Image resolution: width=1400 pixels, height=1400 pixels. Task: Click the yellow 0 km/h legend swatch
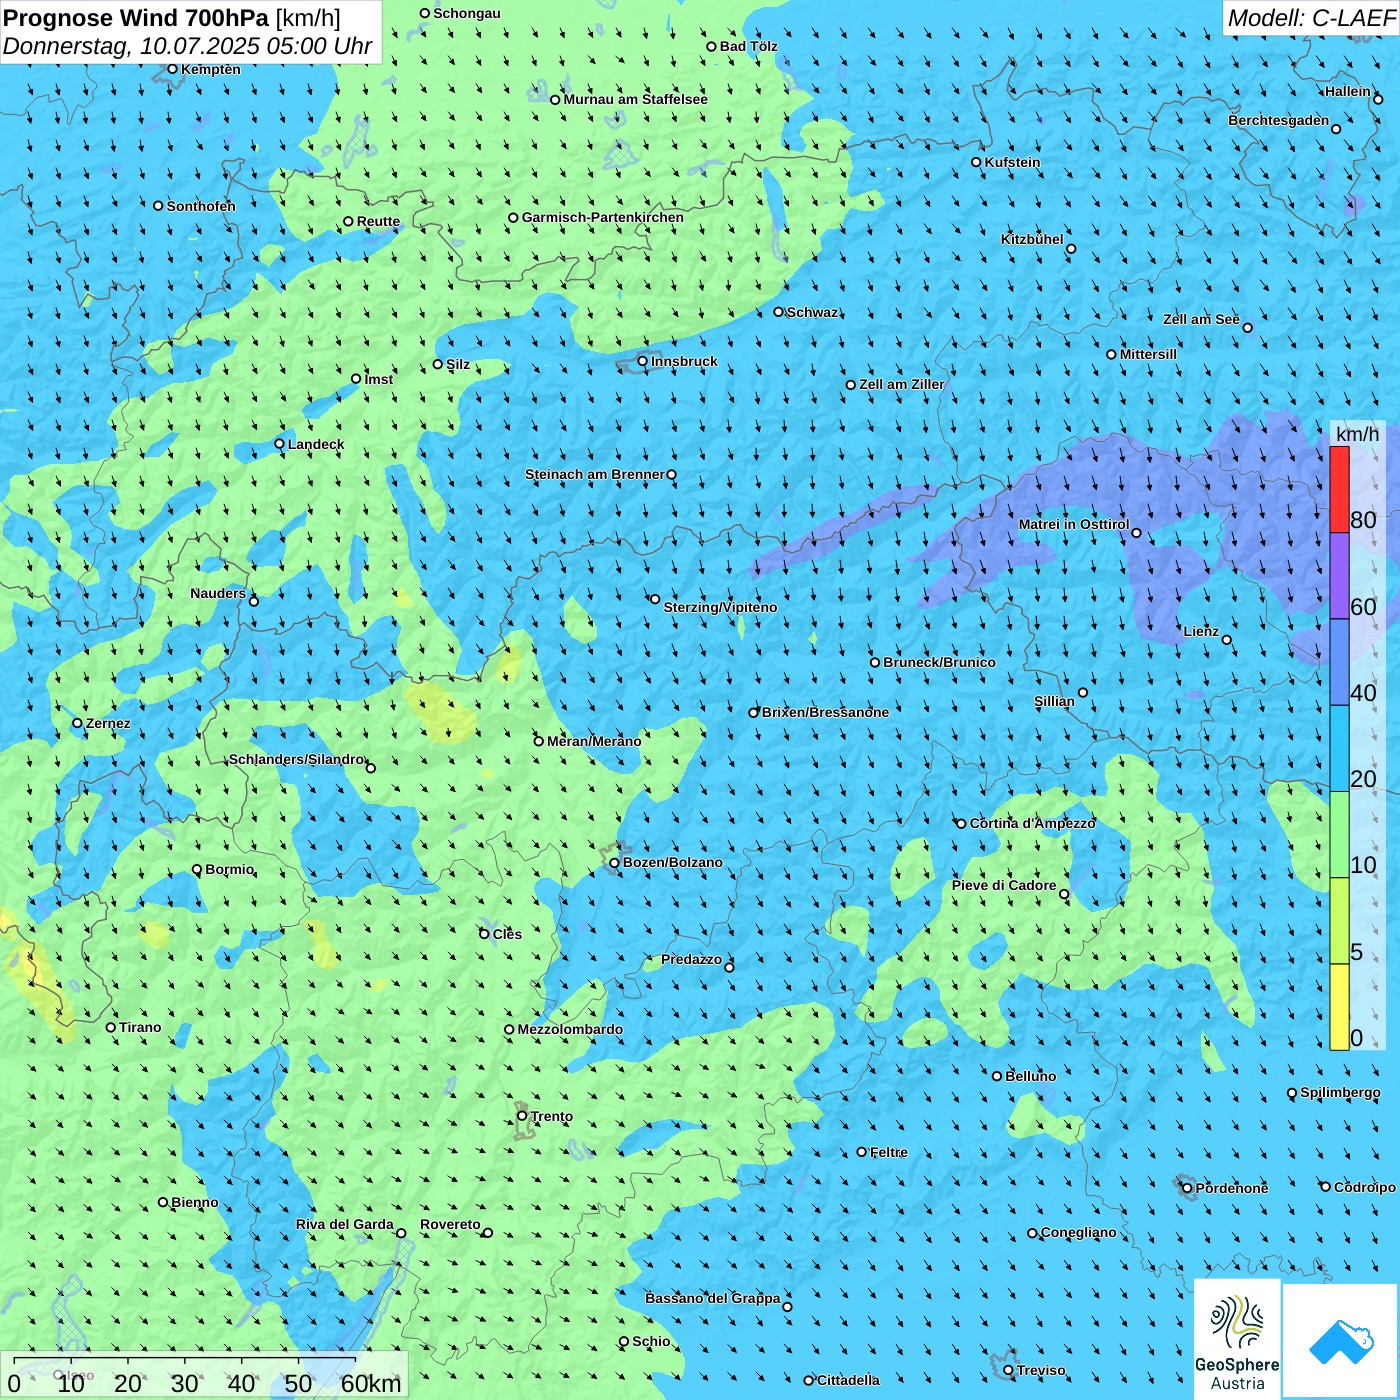click(x=1339, y=1007)
